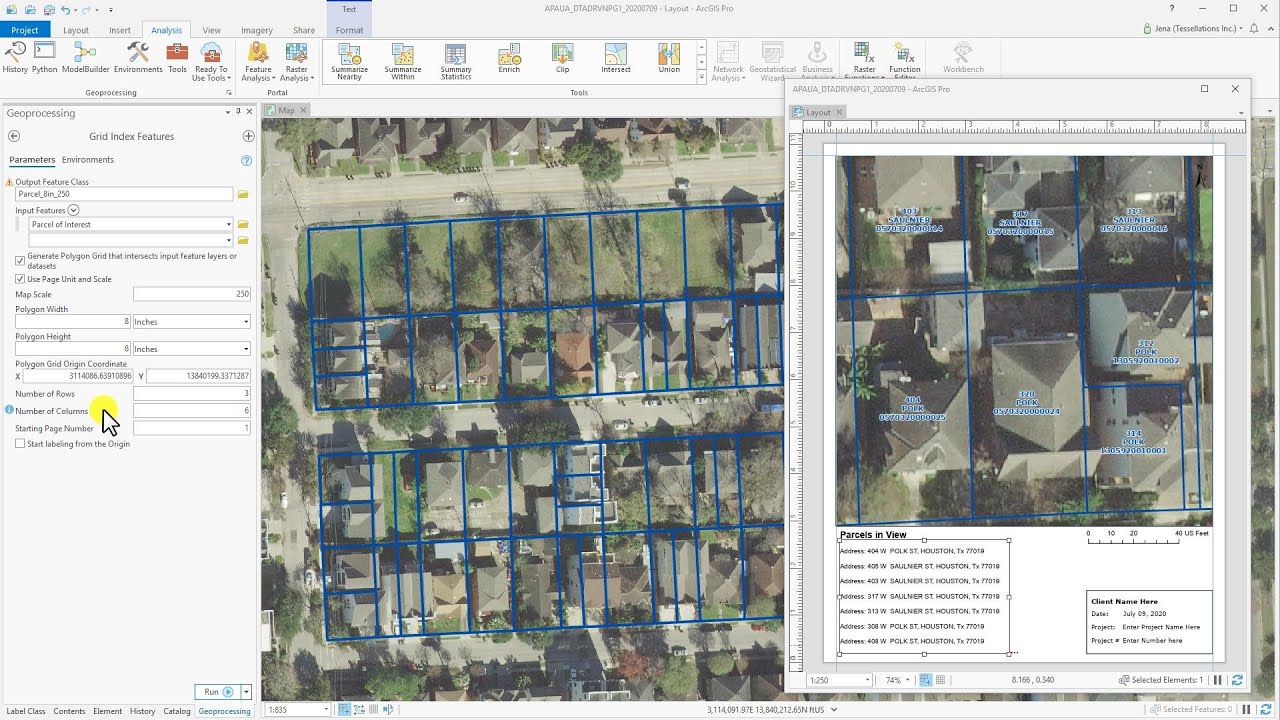Open the Python window
This screenshot has height=720, width=1280.
click(x=45, y=58)
